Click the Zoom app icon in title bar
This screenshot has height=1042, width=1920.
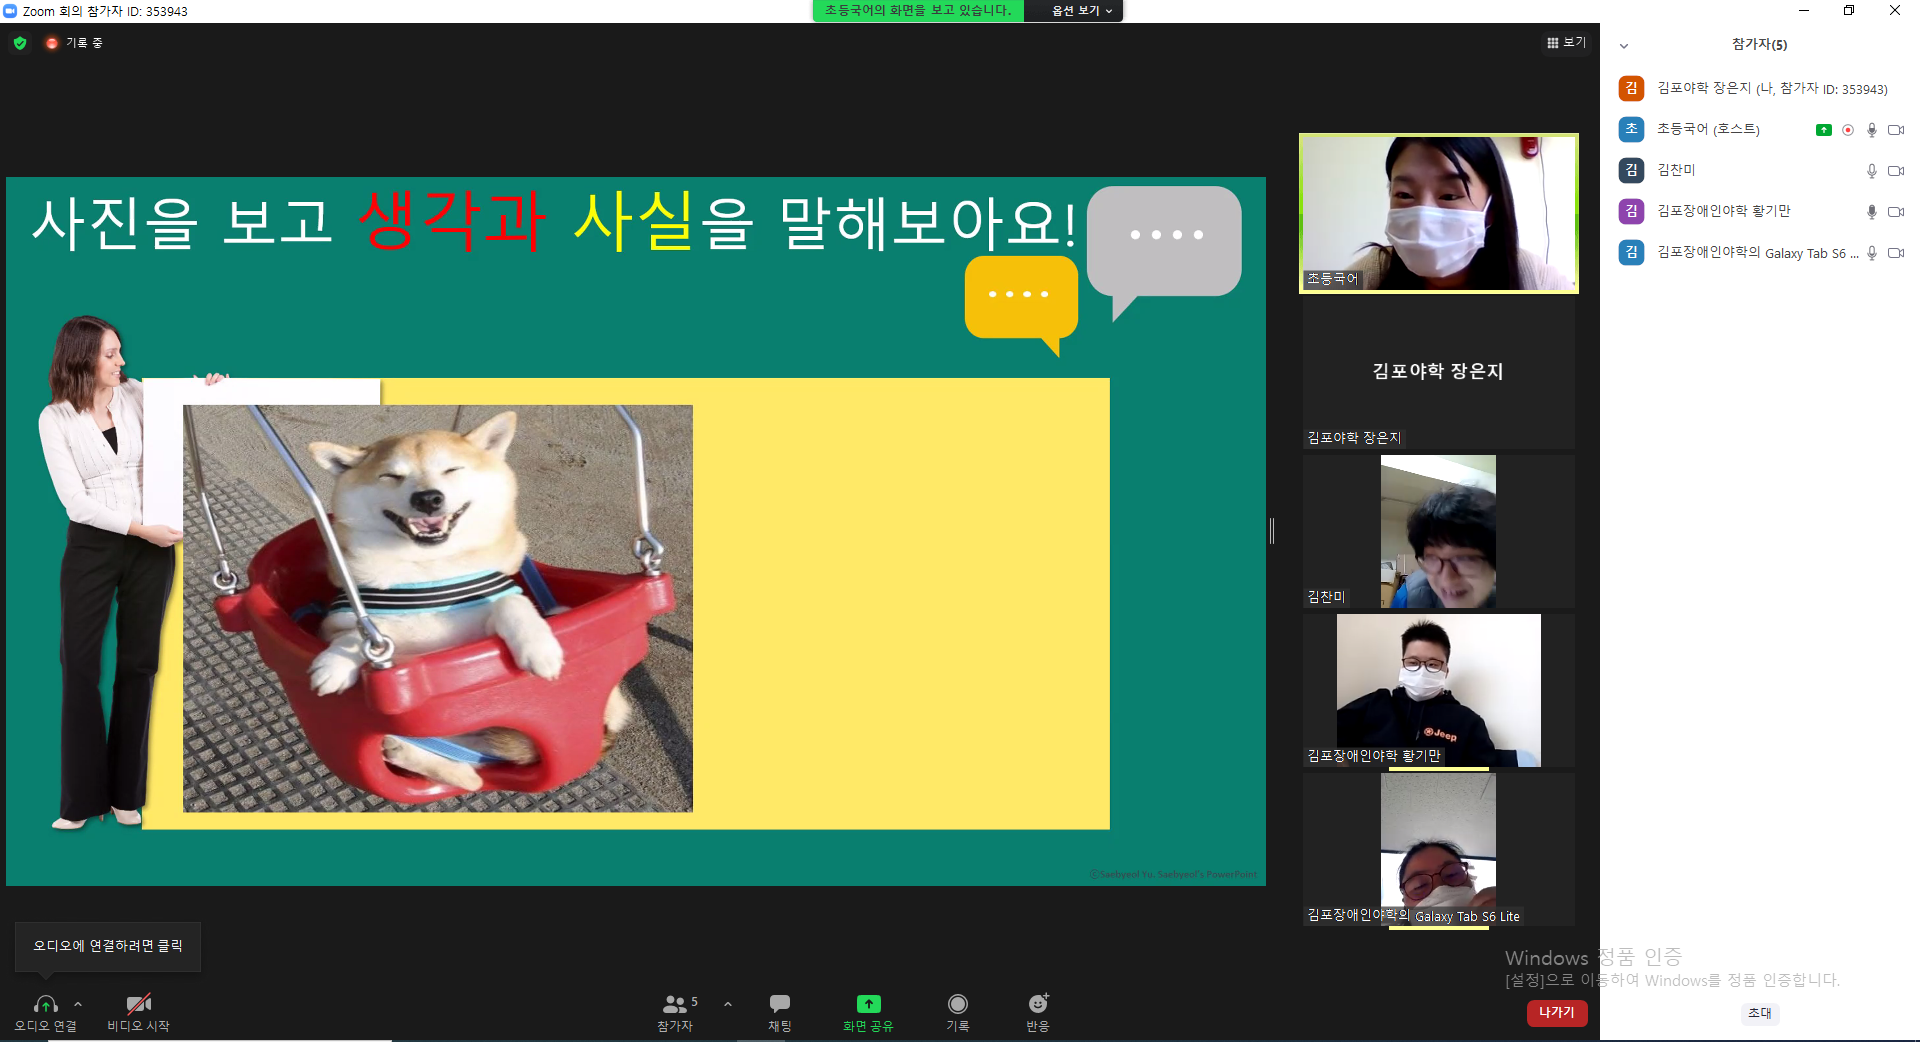[10, 11]
